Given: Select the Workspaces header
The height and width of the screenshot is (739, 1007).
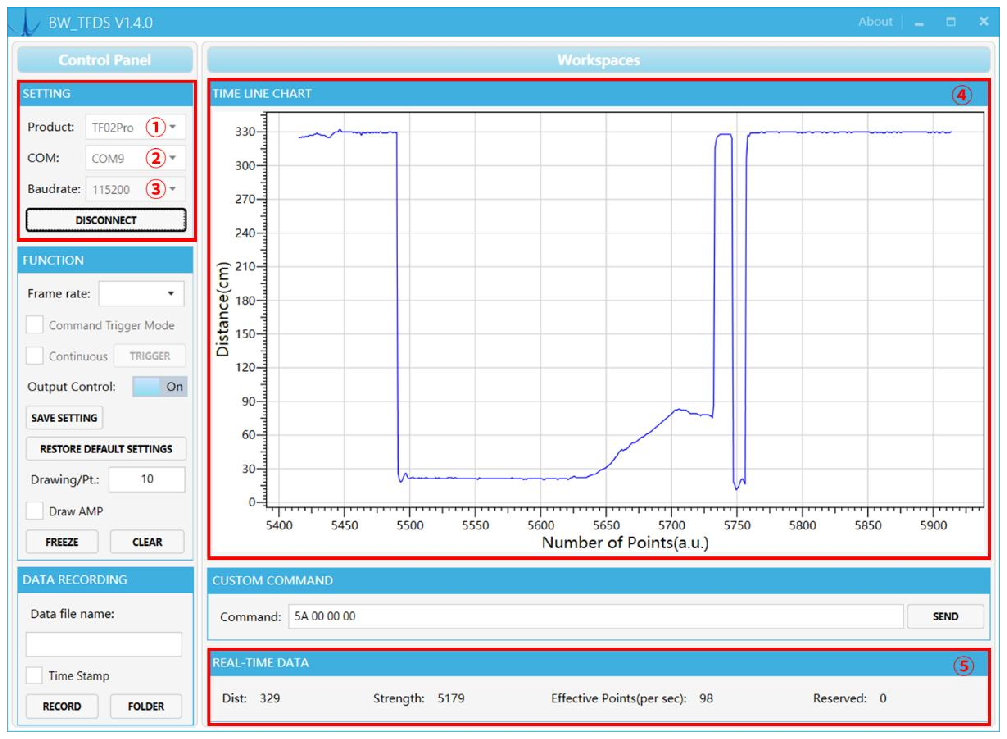Looking at the screenshot, I should 599,60.
